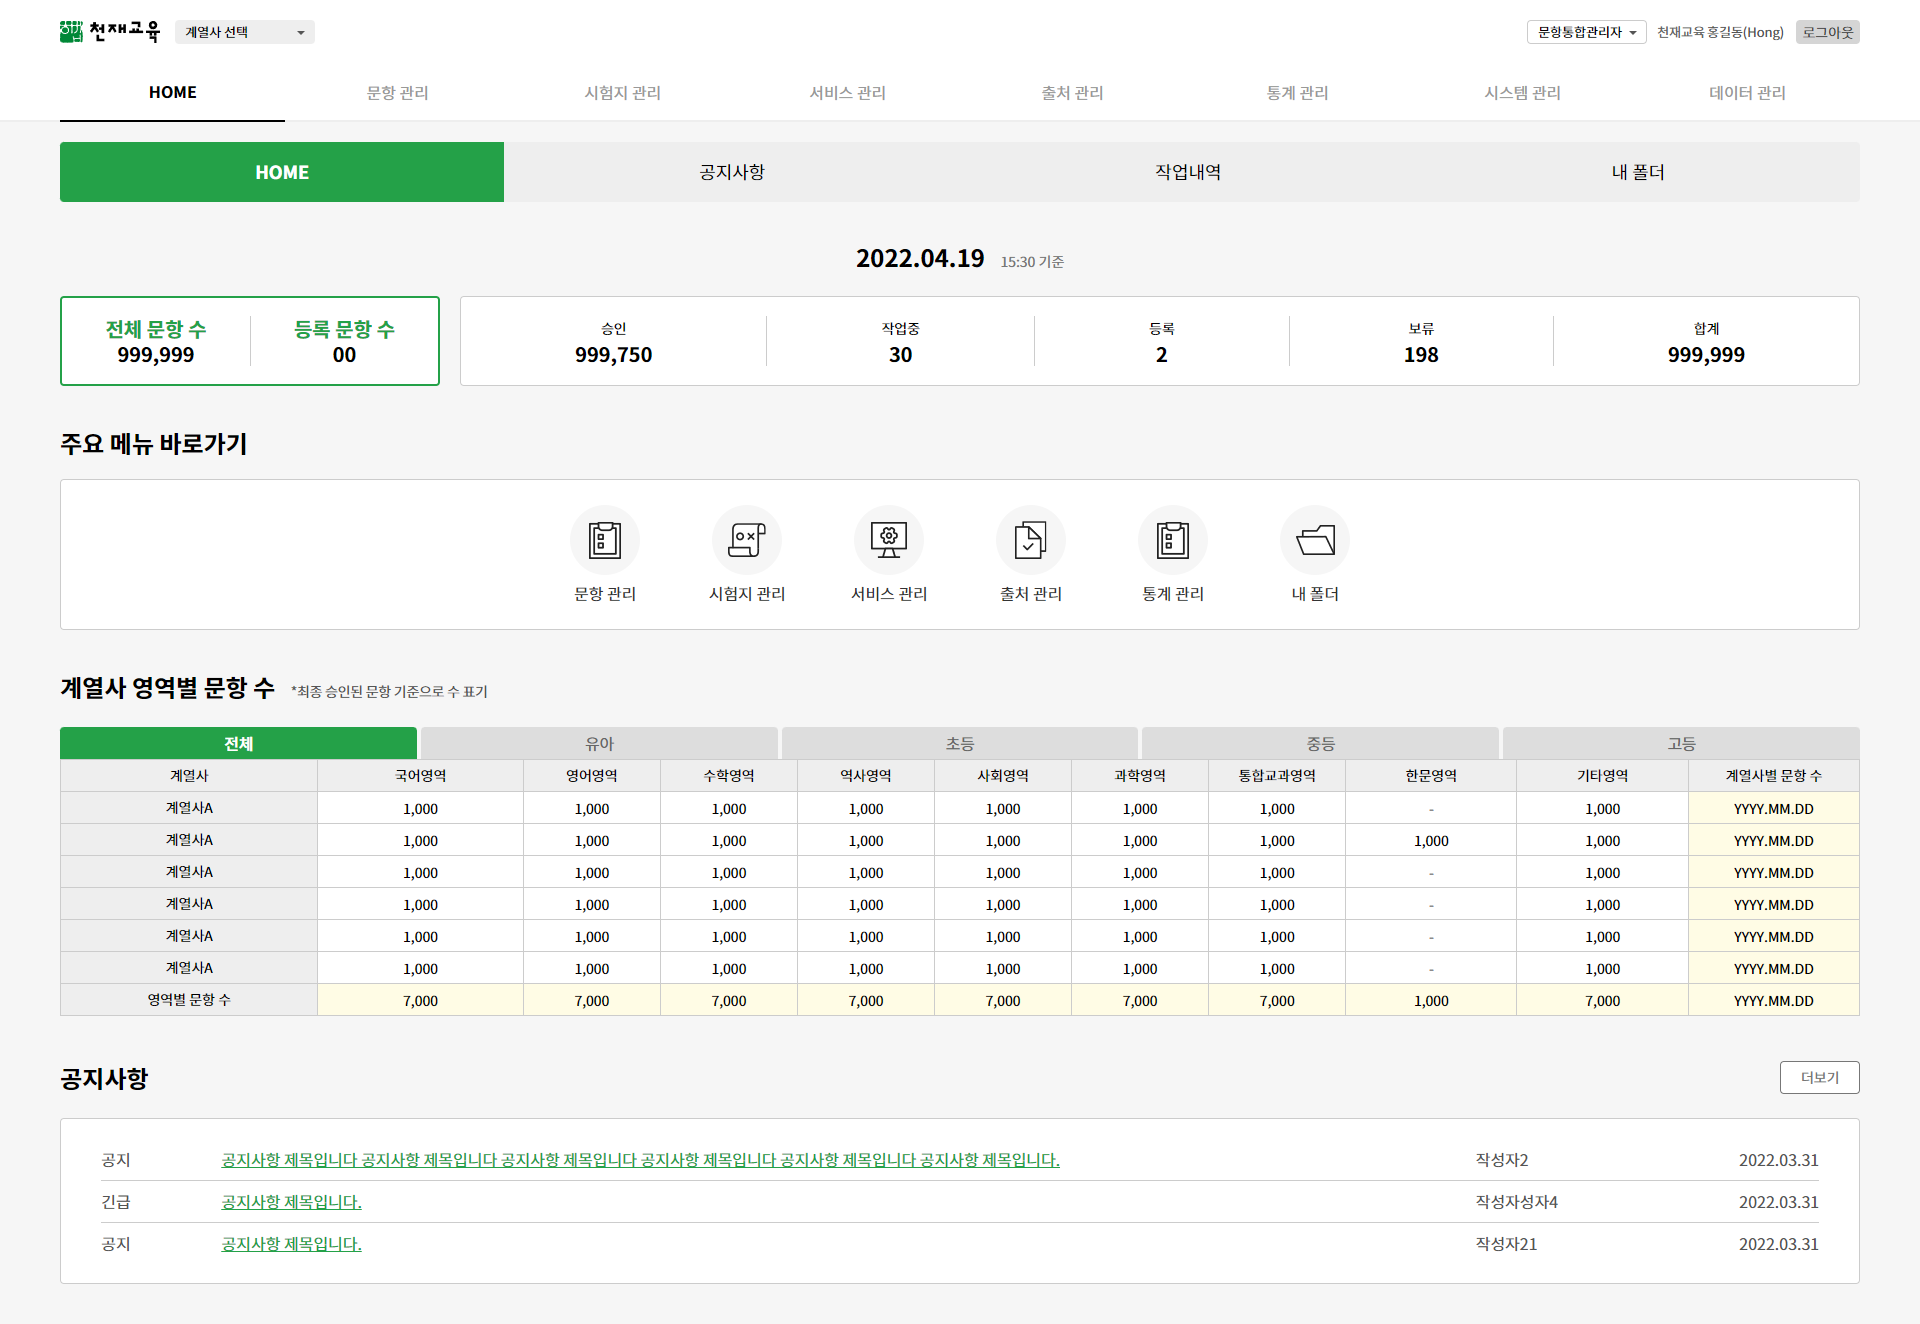Select the 유아 area tab

click(599, 743)
